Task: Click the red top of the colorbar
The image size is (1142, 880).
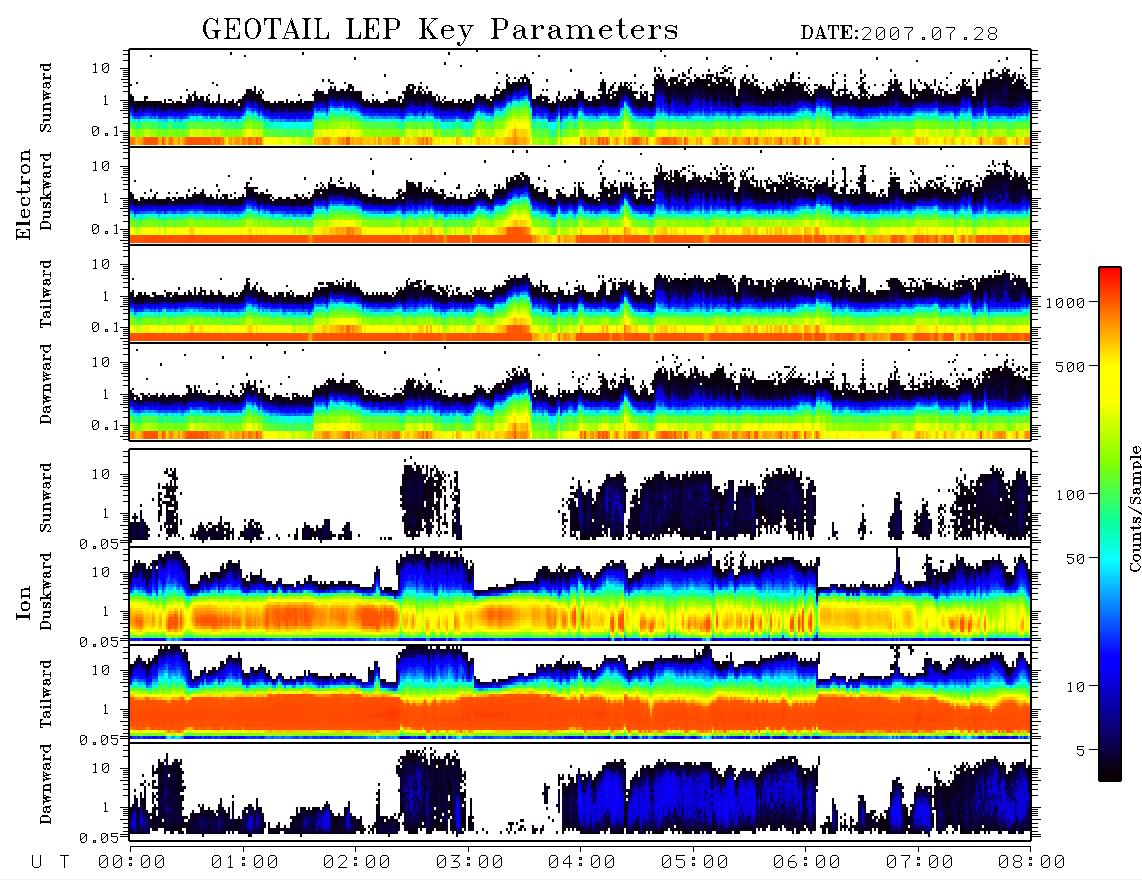Action: click(1110, 280)
